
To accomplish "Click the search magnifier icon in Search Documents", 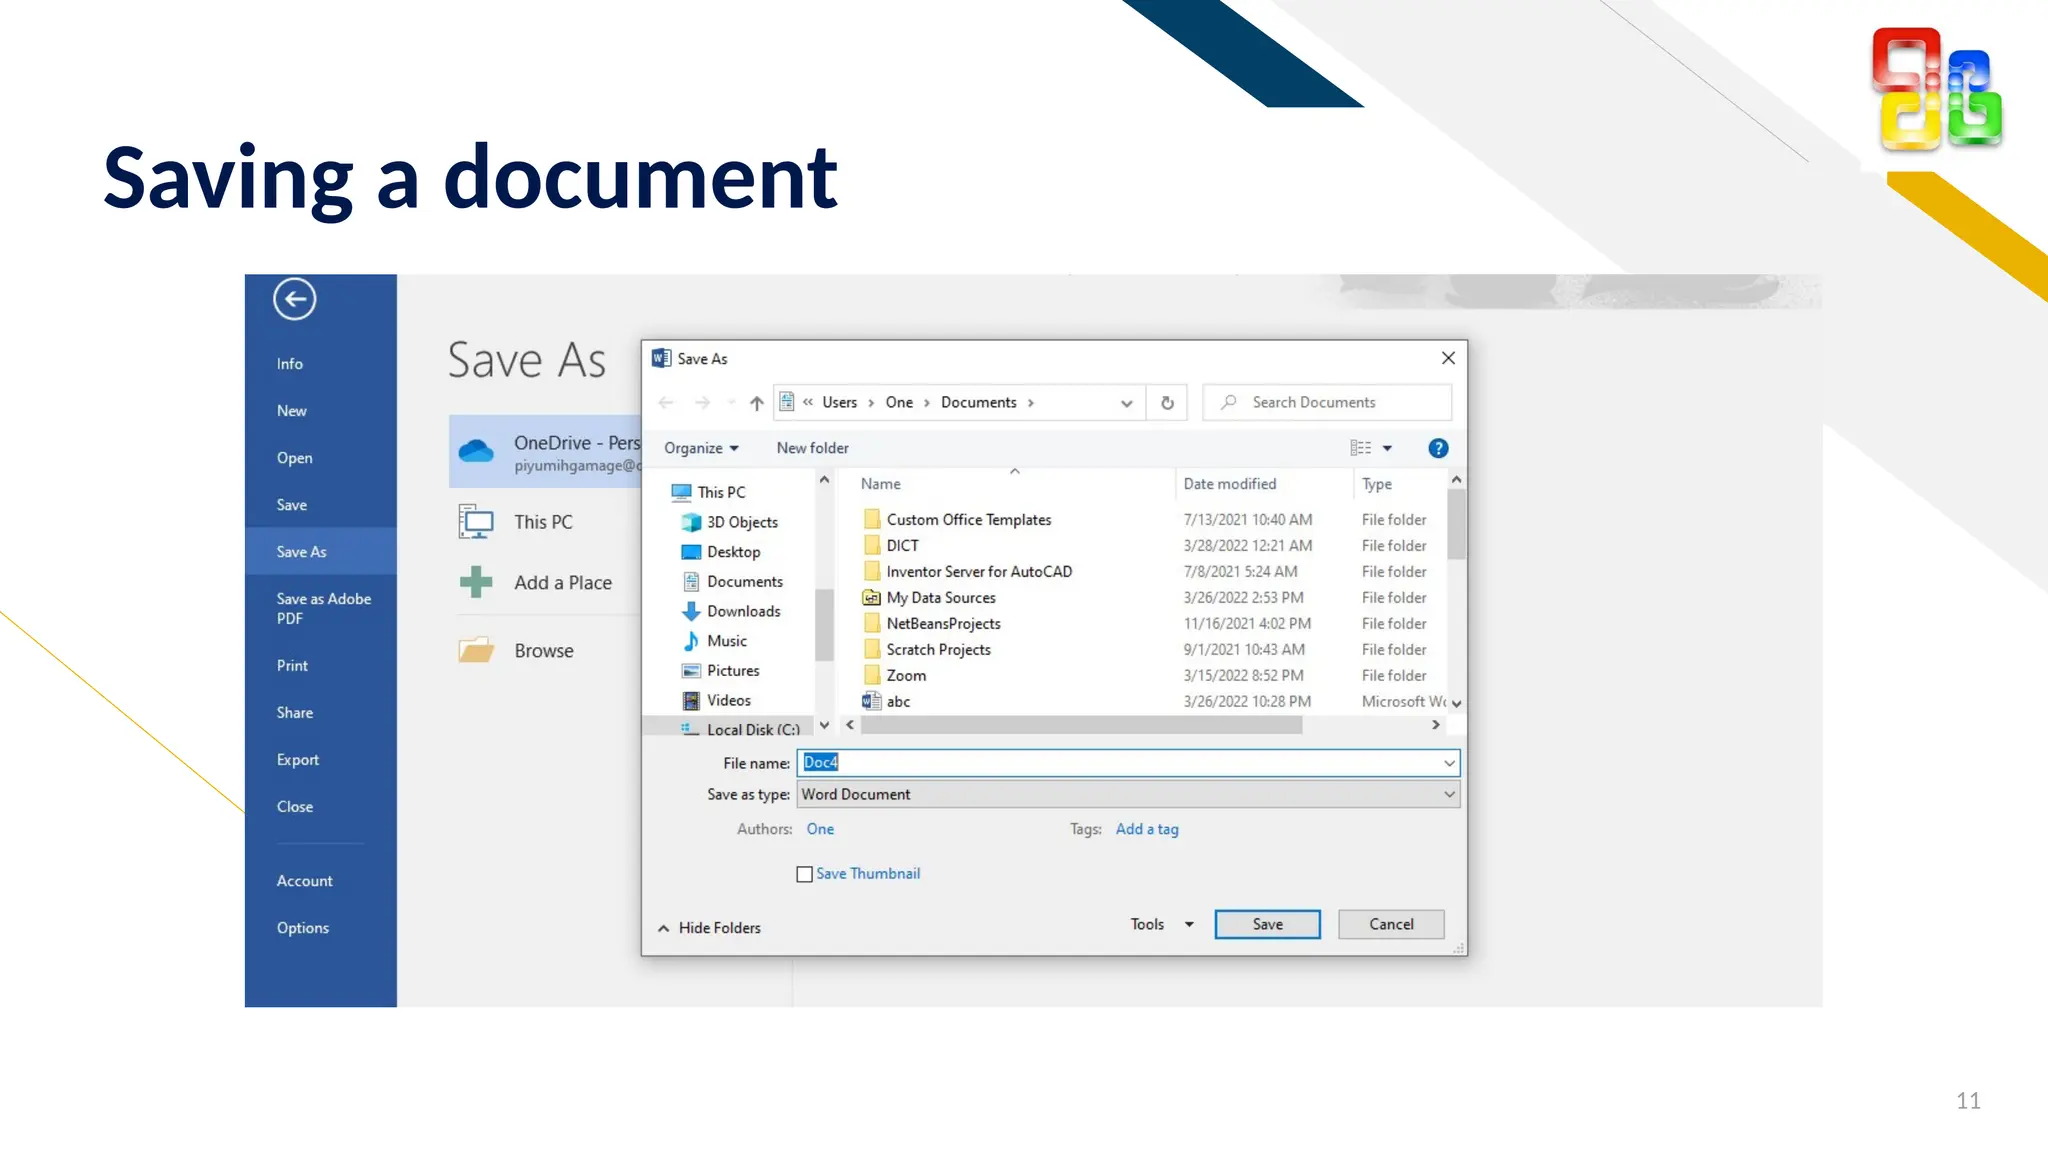I will click(1229, 402).
